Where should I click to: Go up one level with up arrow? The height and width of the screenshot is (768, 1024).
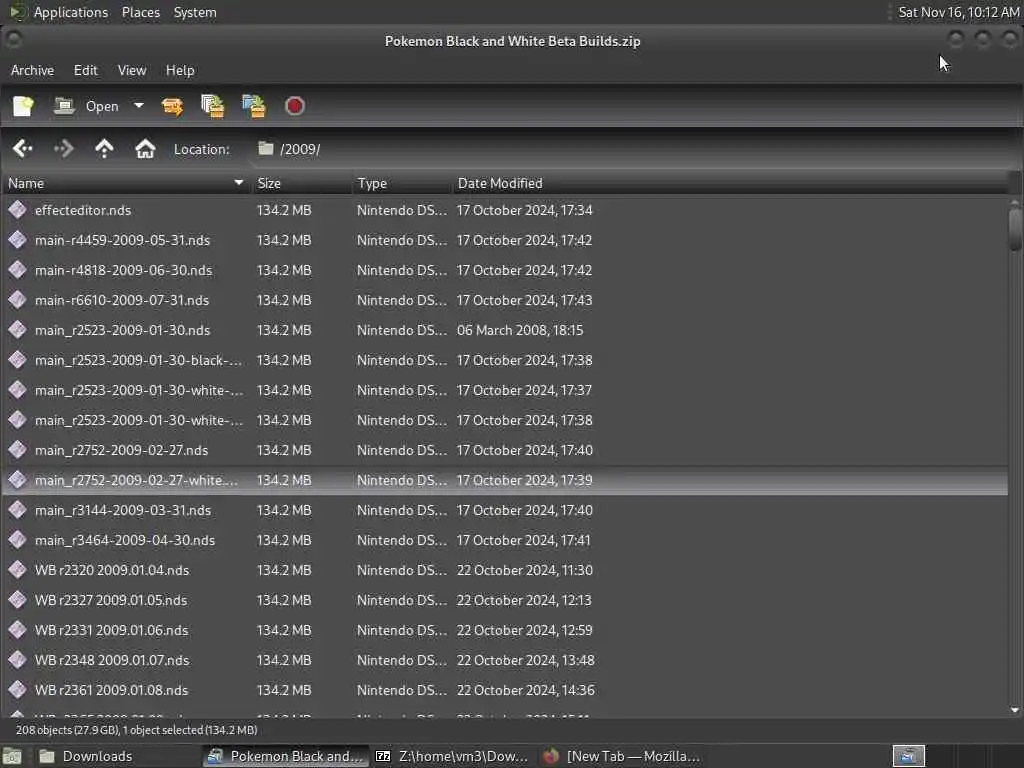point(104,149)
